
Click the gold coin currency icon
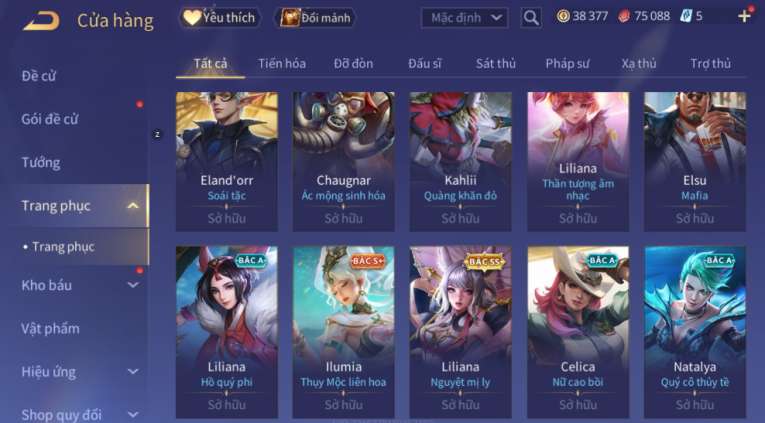tap(563, 17)
